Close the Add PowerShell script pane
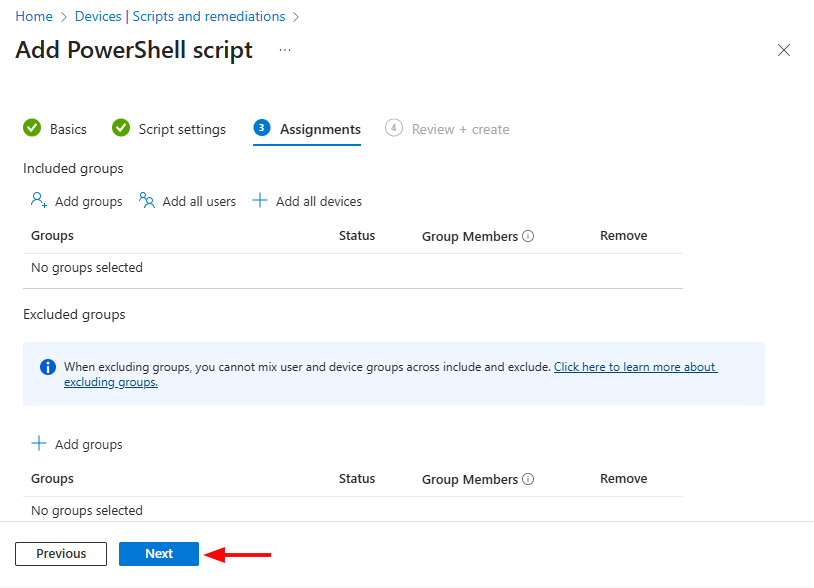 [x=784, y=50]
